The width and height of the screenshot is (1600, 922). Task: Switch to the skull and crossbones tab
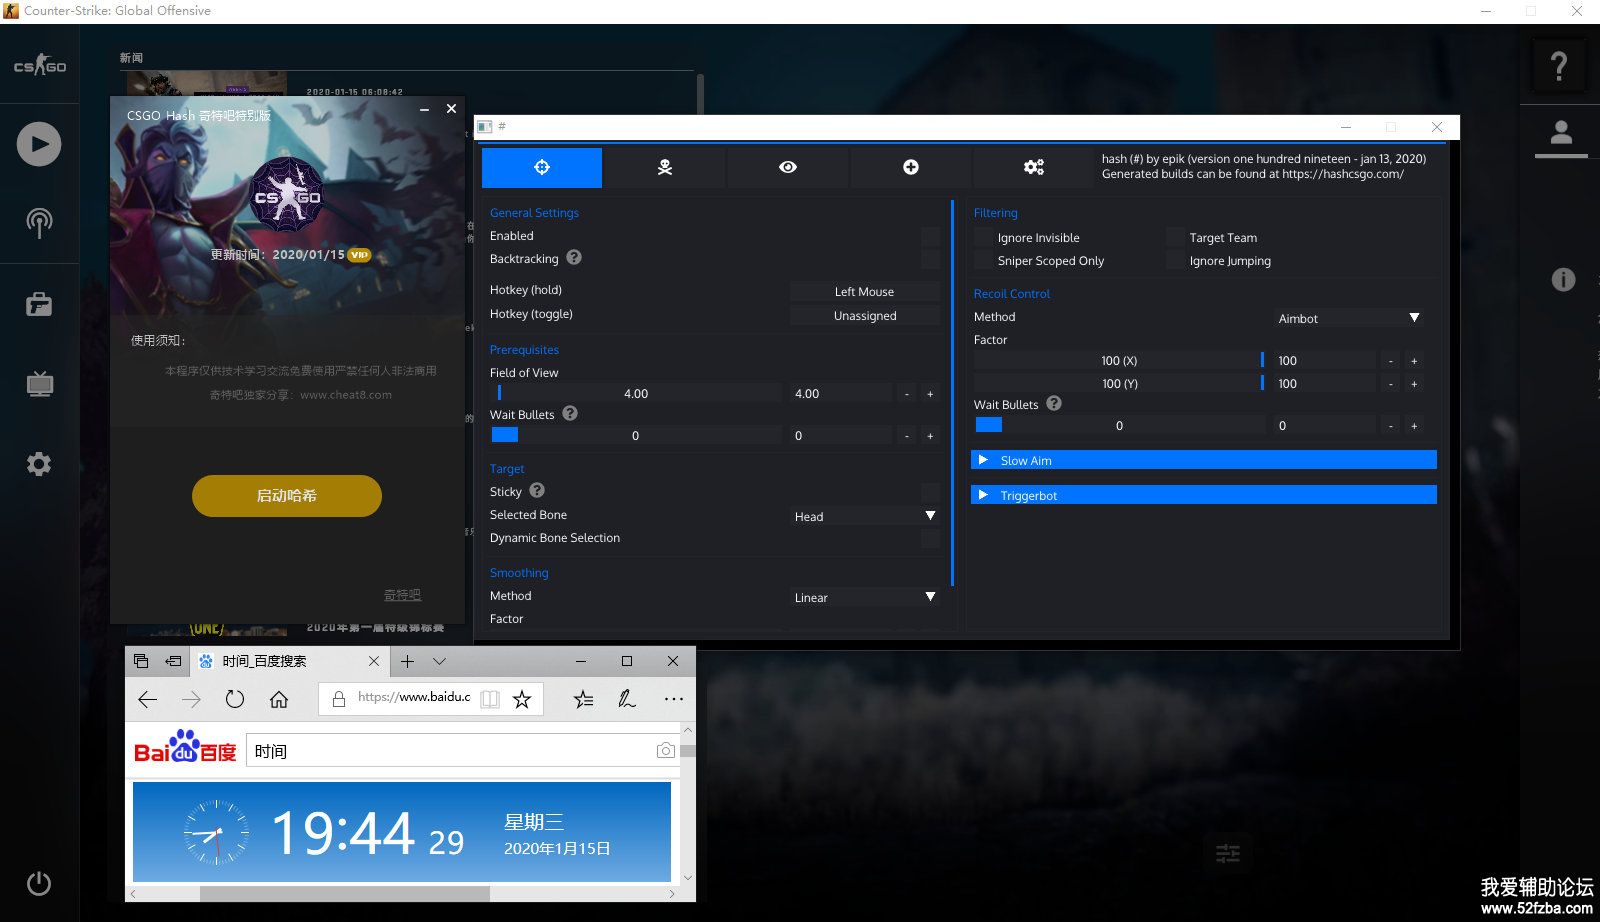665,167
